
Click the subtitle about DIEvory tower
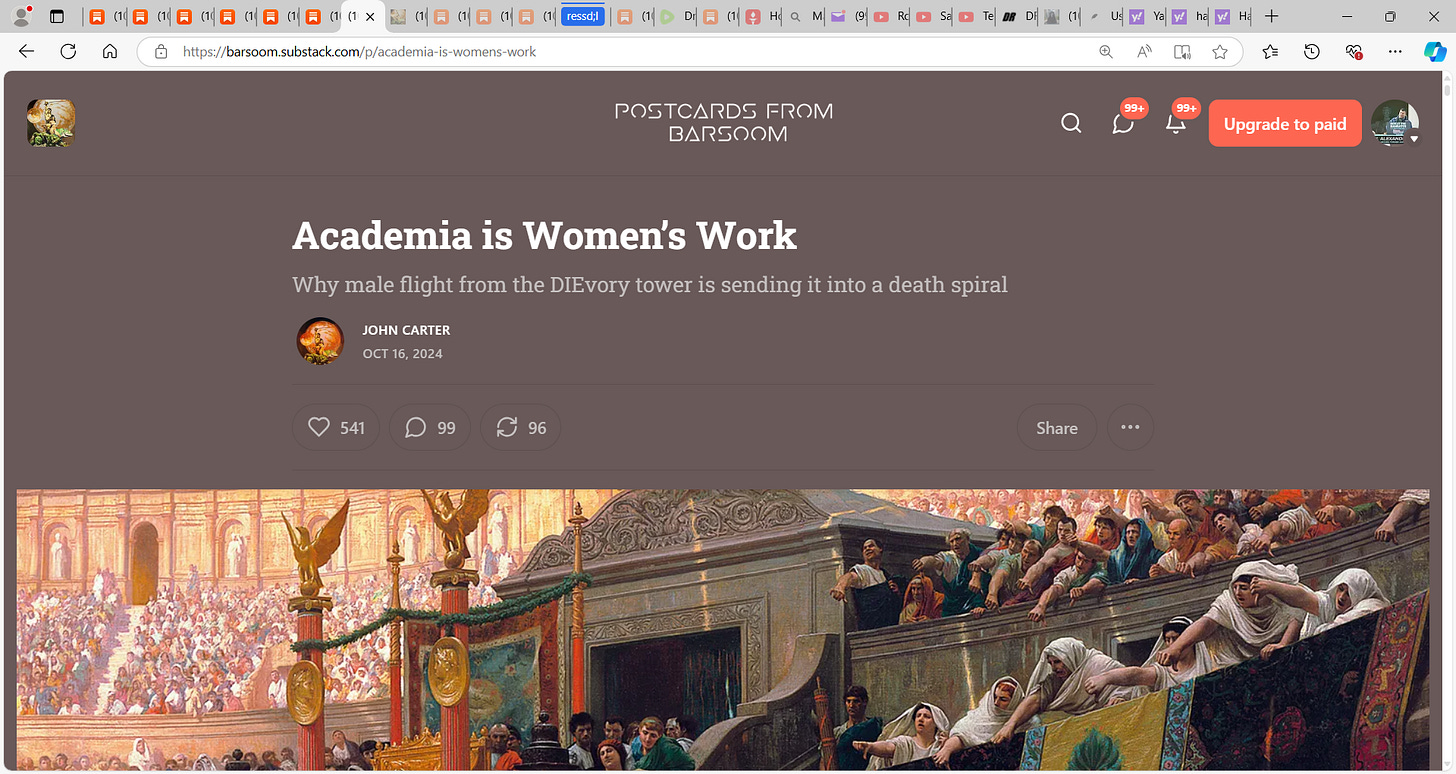pyautogui.click(x=650, y=285)
